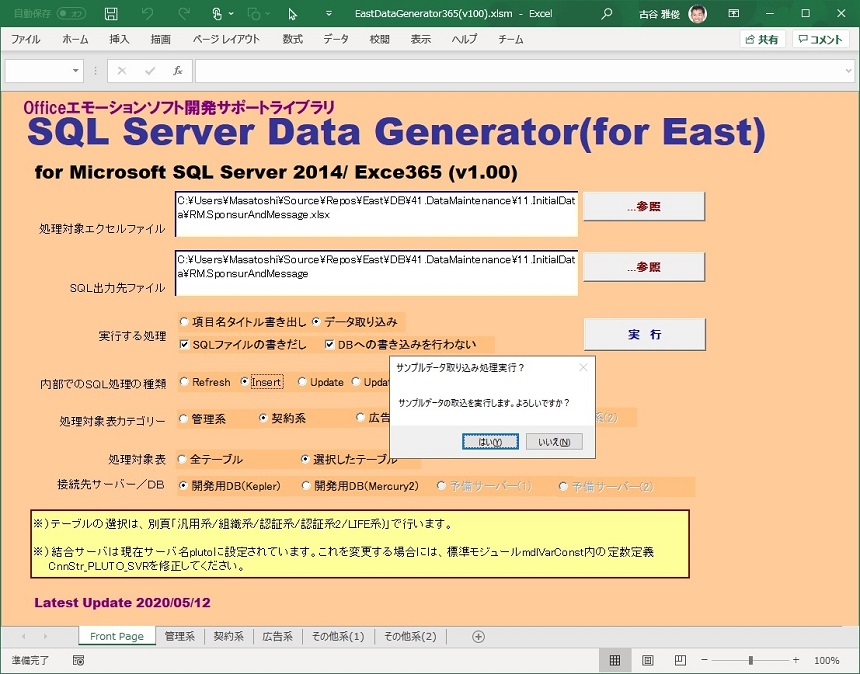Screen dimensions: 860x674
Task: Click the 参照 button for SQL output file
Action: (644, 267)
